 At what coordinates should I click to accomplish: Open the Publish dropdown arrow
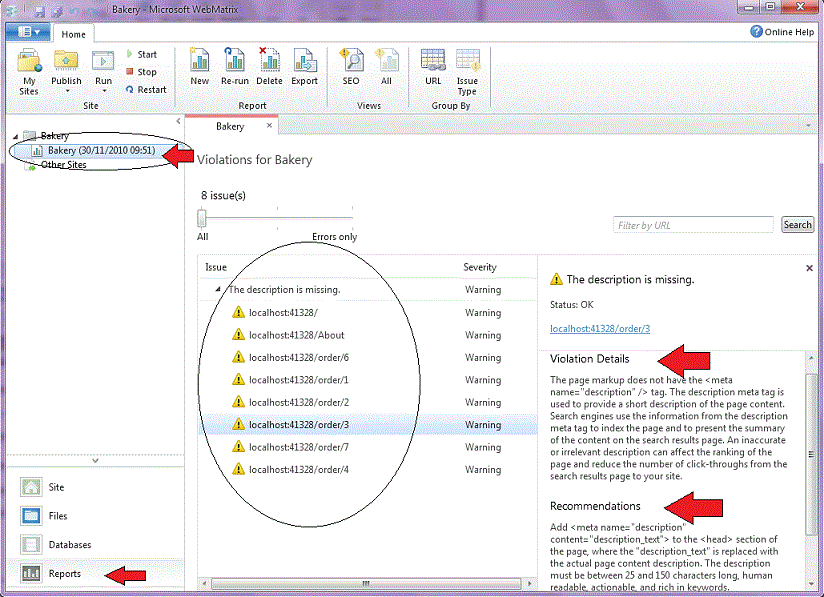(67, 91)
